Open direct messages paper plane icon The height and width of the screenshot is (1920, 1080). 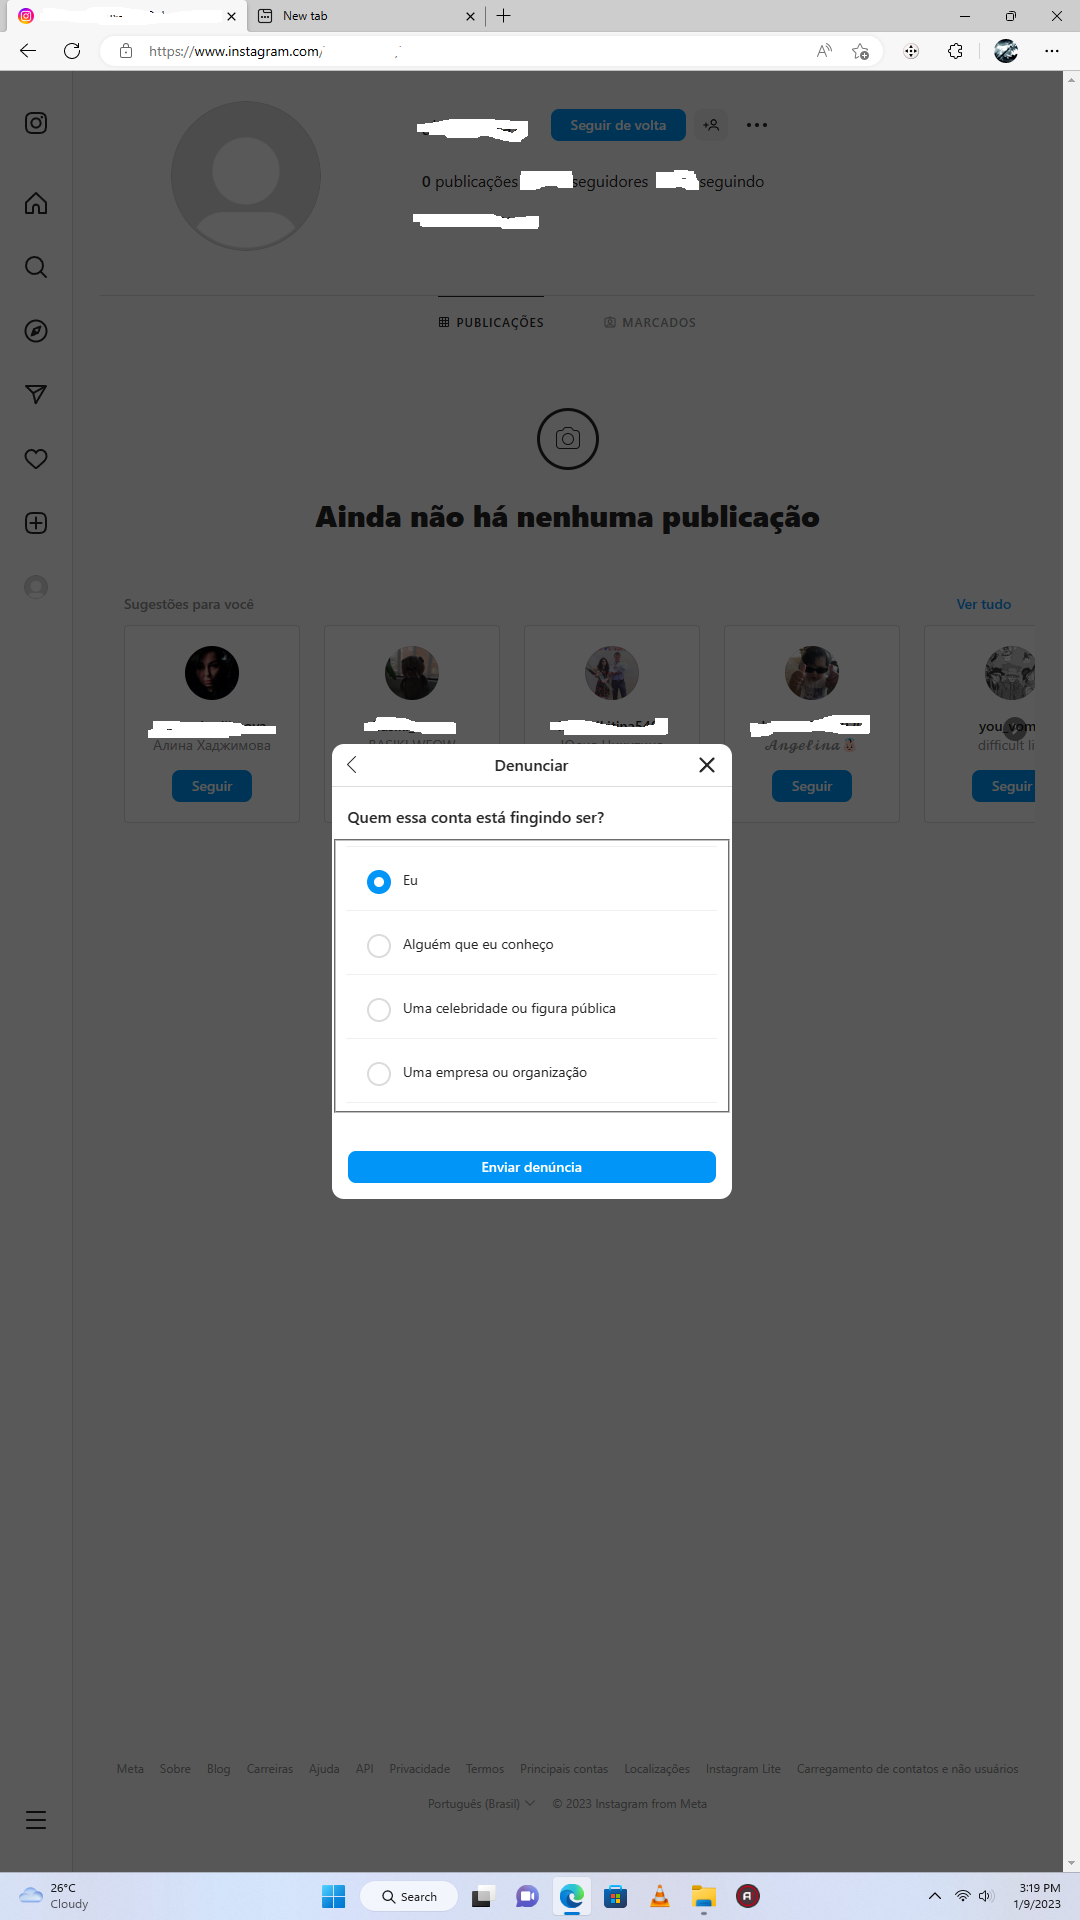36,395
